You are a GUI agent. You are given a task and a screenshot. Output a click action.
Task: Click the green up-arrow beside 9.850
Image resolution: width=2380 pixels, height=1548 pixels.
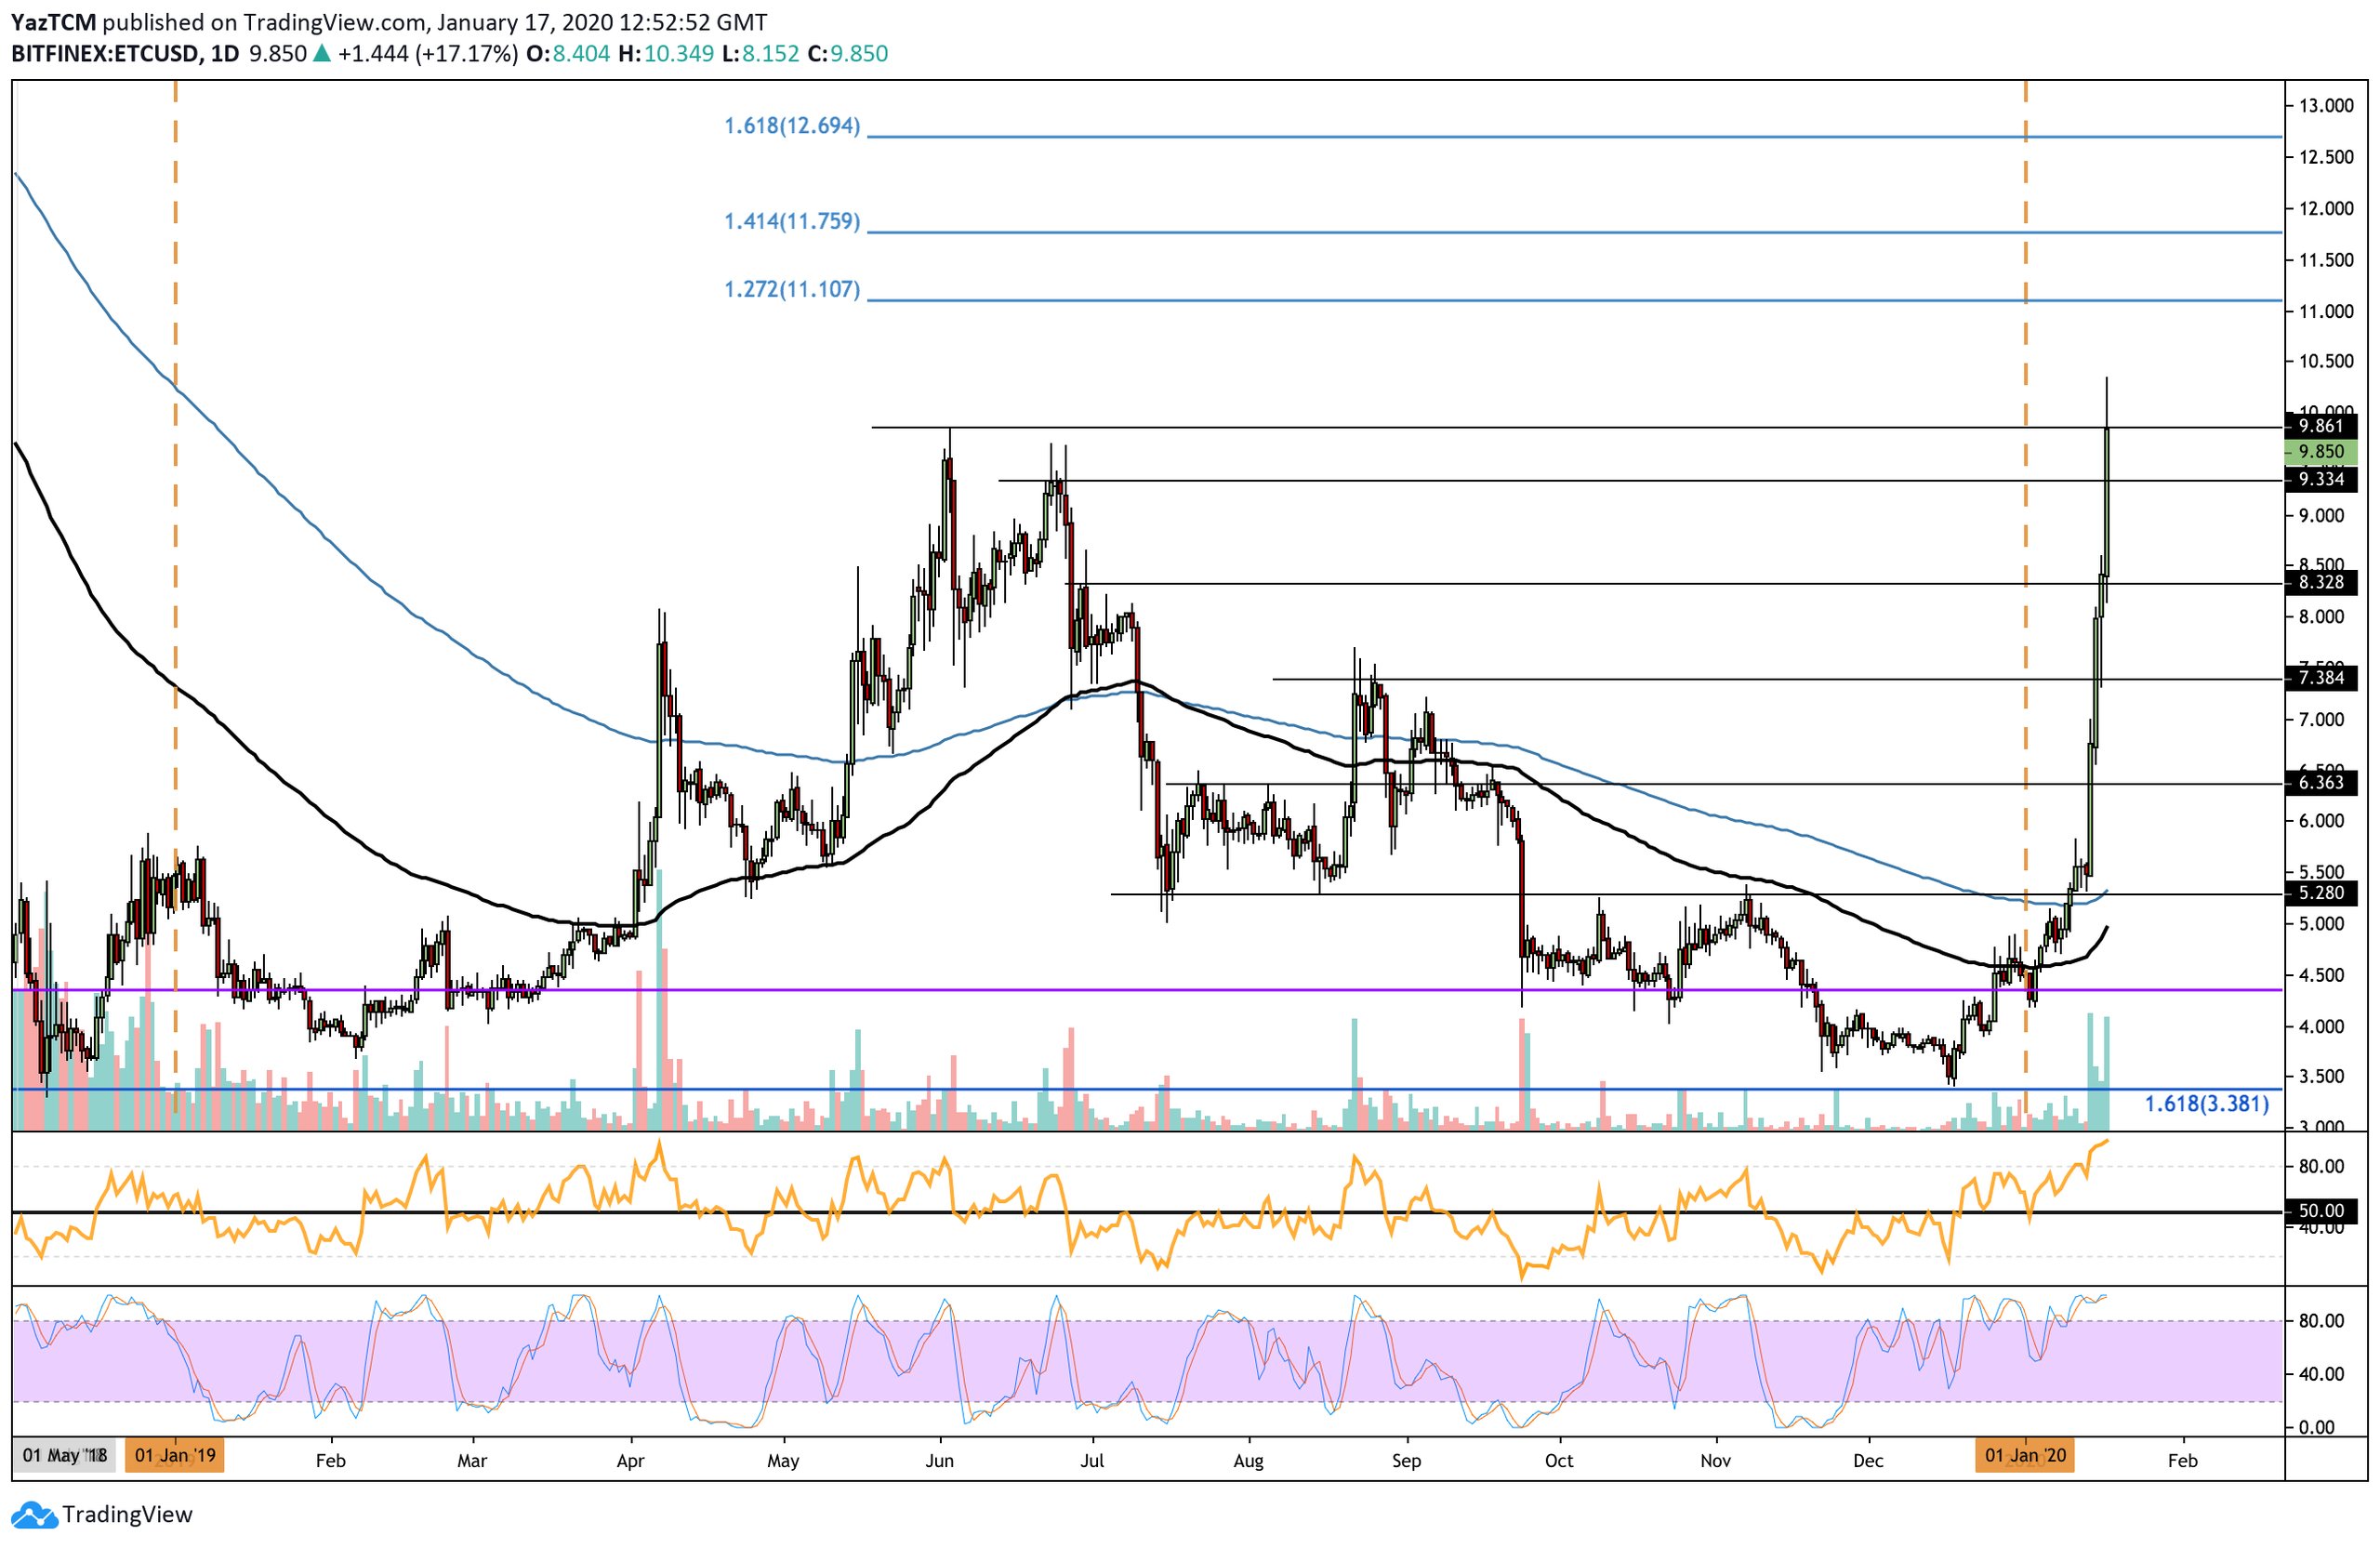coord(322,54)
